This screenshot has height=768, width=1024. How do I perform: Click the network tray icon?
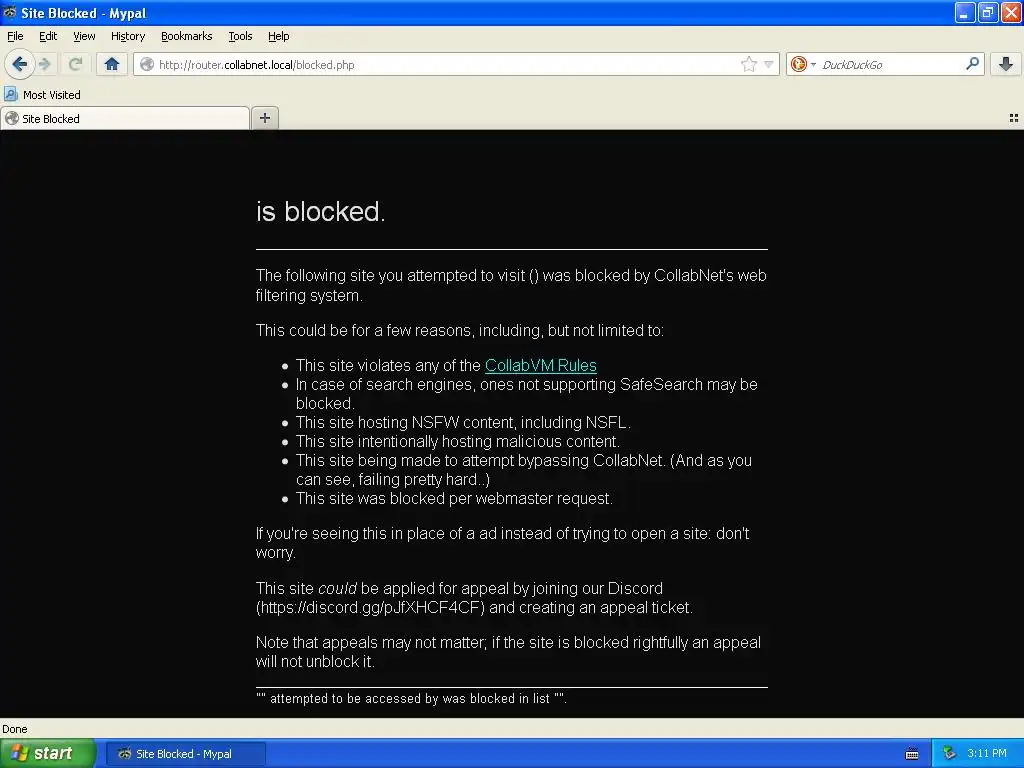(949, 754)
